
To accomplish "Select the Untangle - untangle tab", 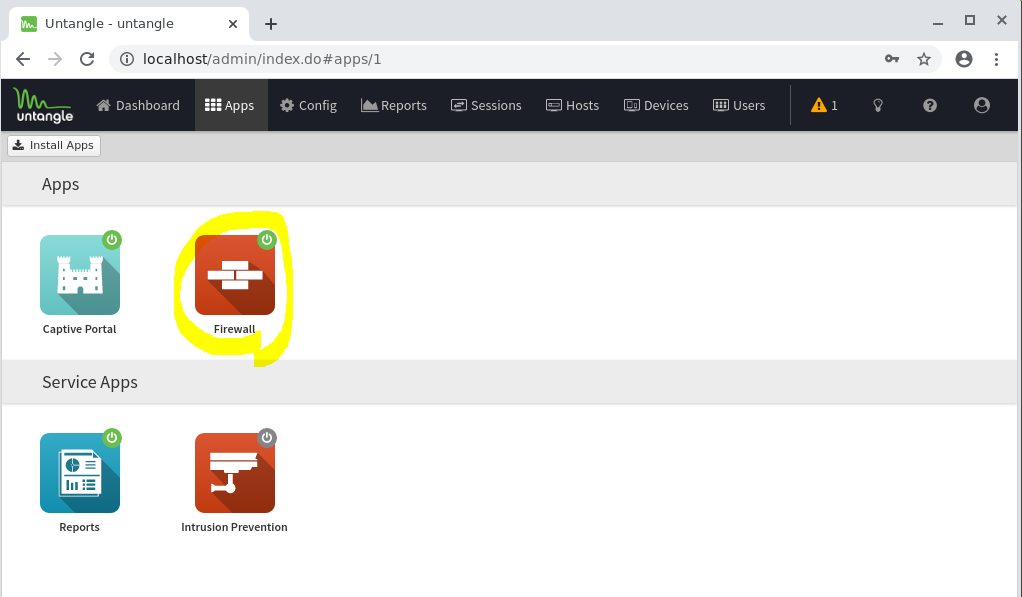I will click(129, 24).
